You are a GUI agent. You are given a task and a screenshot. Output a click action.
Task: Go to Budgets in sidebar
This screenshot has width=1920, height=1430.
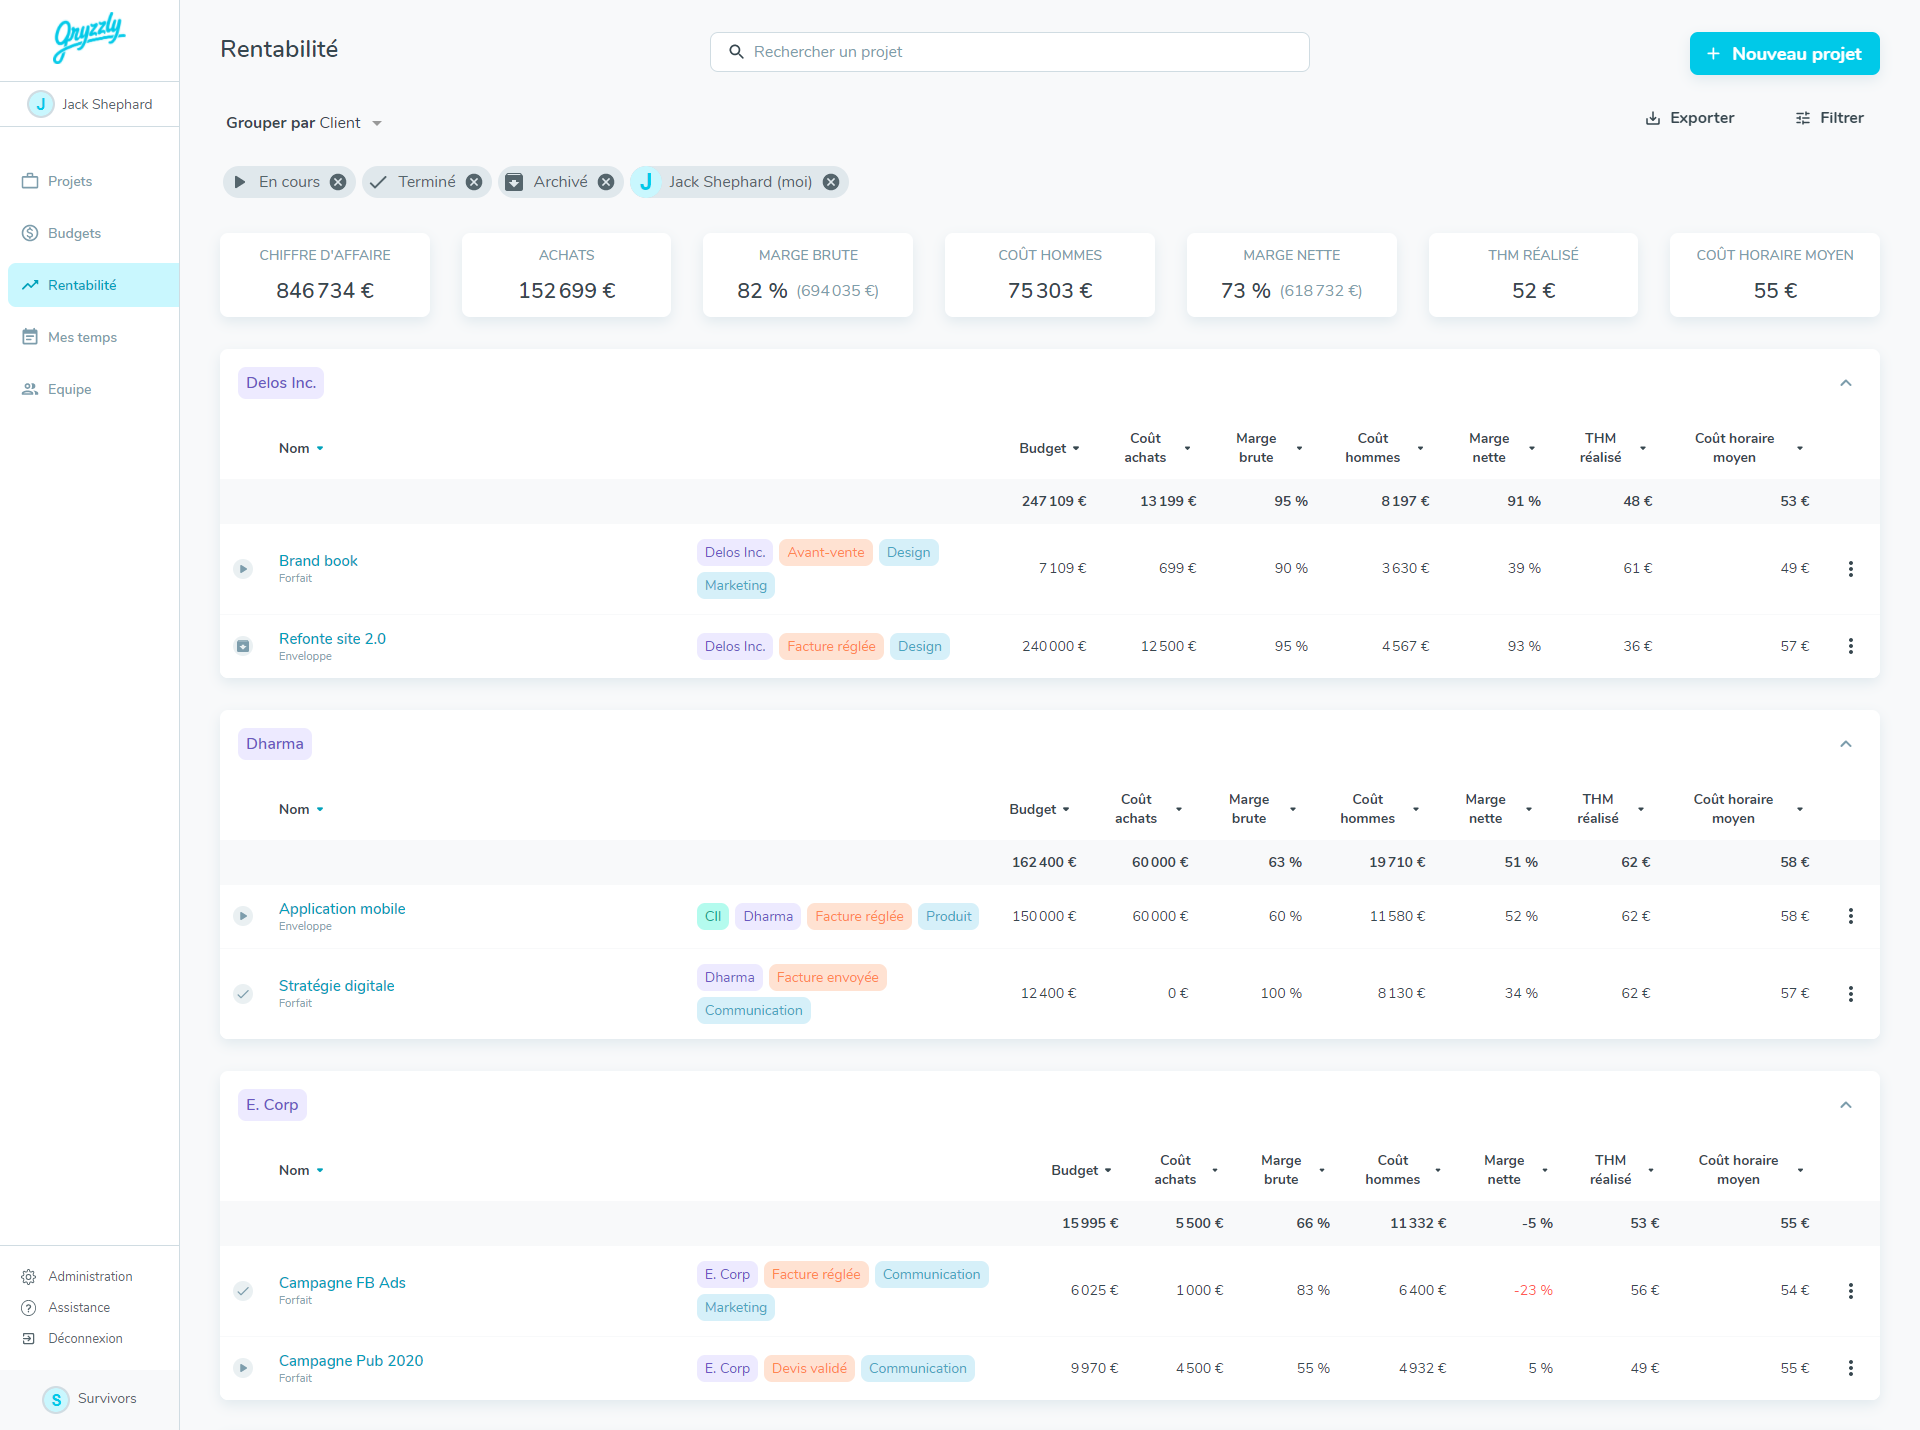74,233
